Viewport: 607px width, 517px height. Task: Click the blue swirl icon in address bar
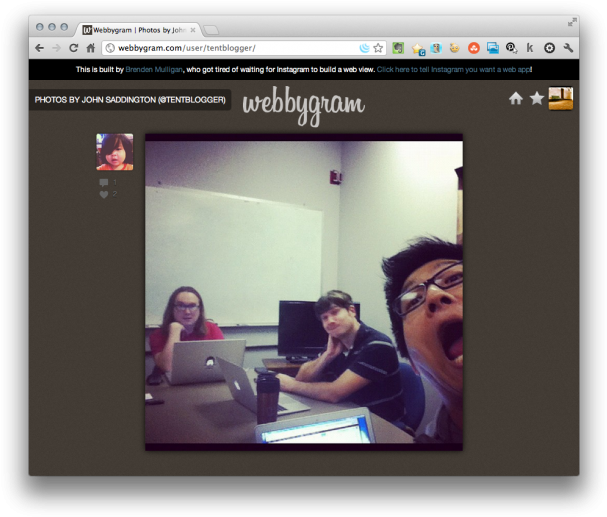point(364,48)
